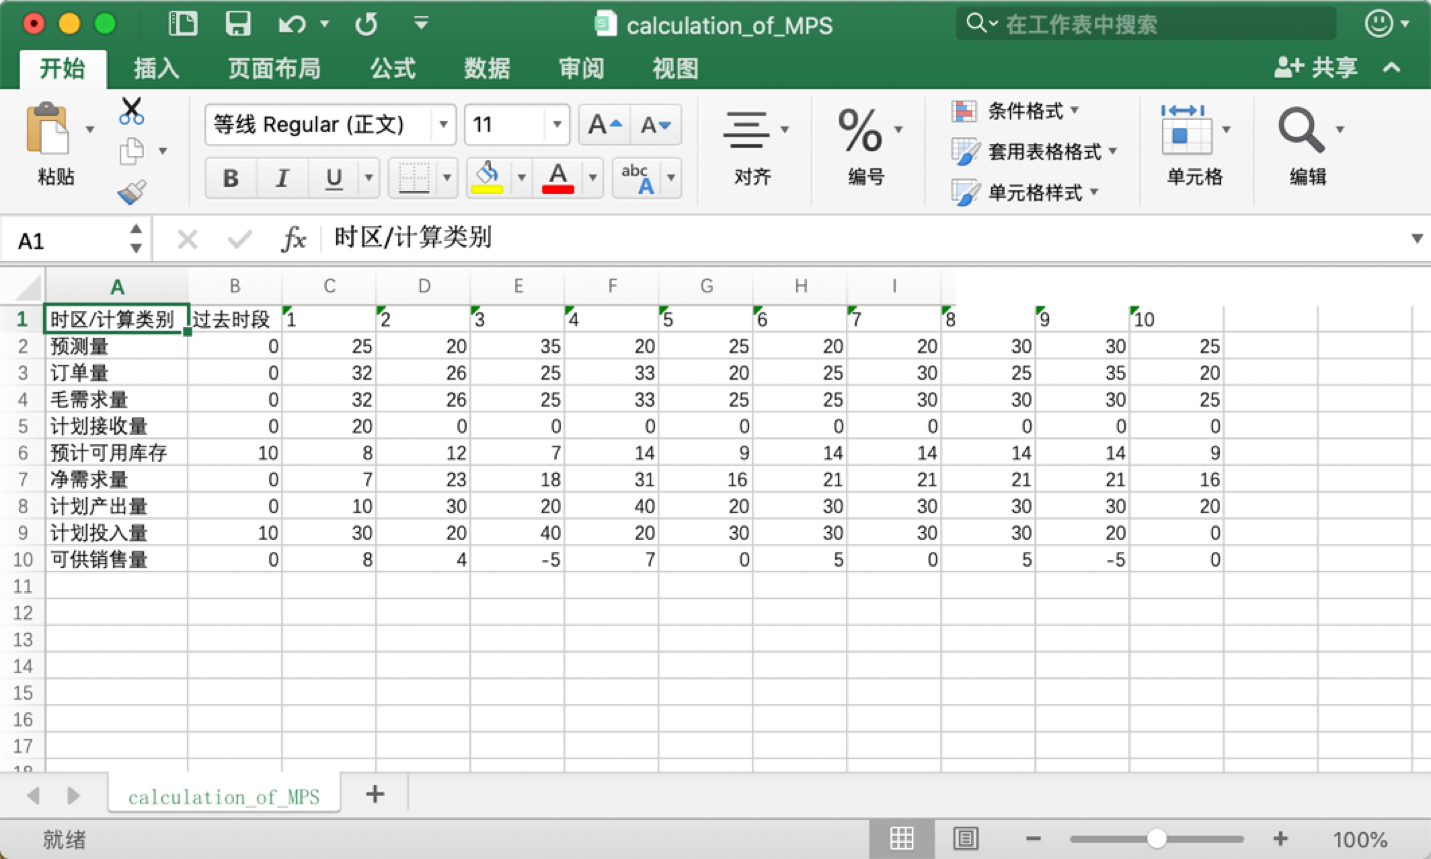Switch to the 公式 ribbon tab
Screen dimensions: 1431x859
coord(392,68)
